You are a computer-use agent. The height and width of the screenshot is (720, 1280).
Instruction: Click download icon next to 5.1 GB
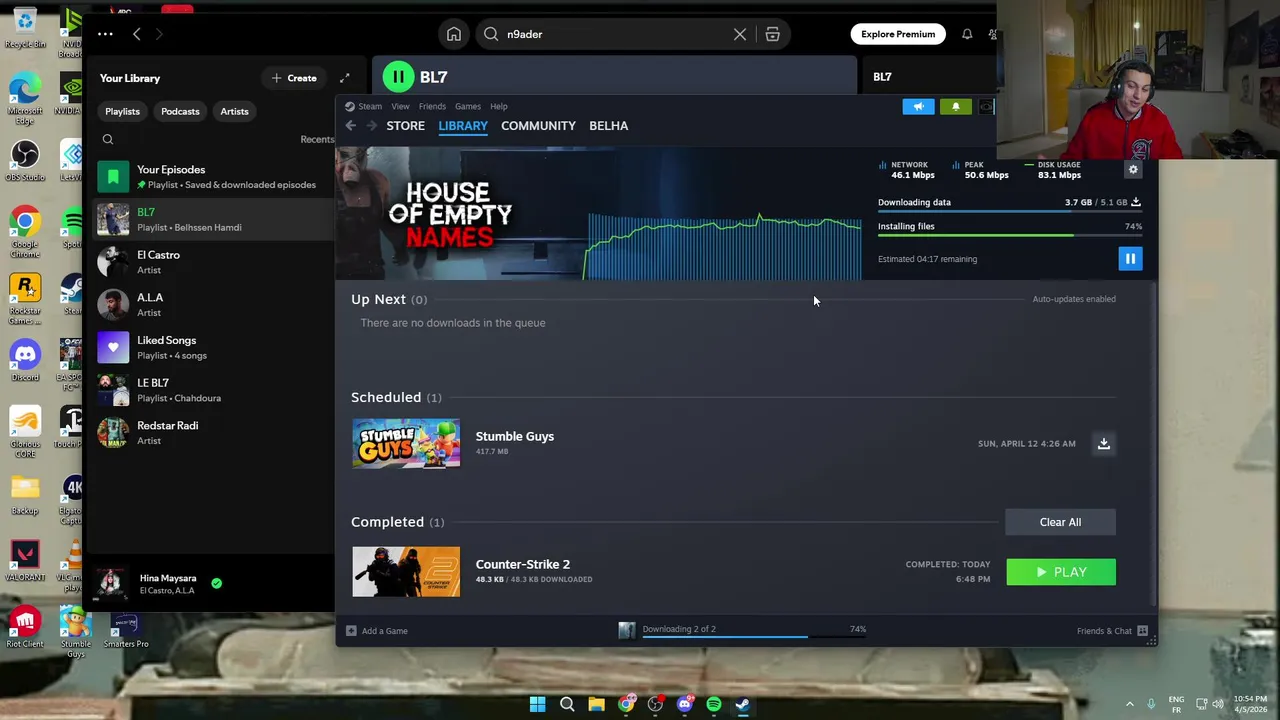point(1136,202)
